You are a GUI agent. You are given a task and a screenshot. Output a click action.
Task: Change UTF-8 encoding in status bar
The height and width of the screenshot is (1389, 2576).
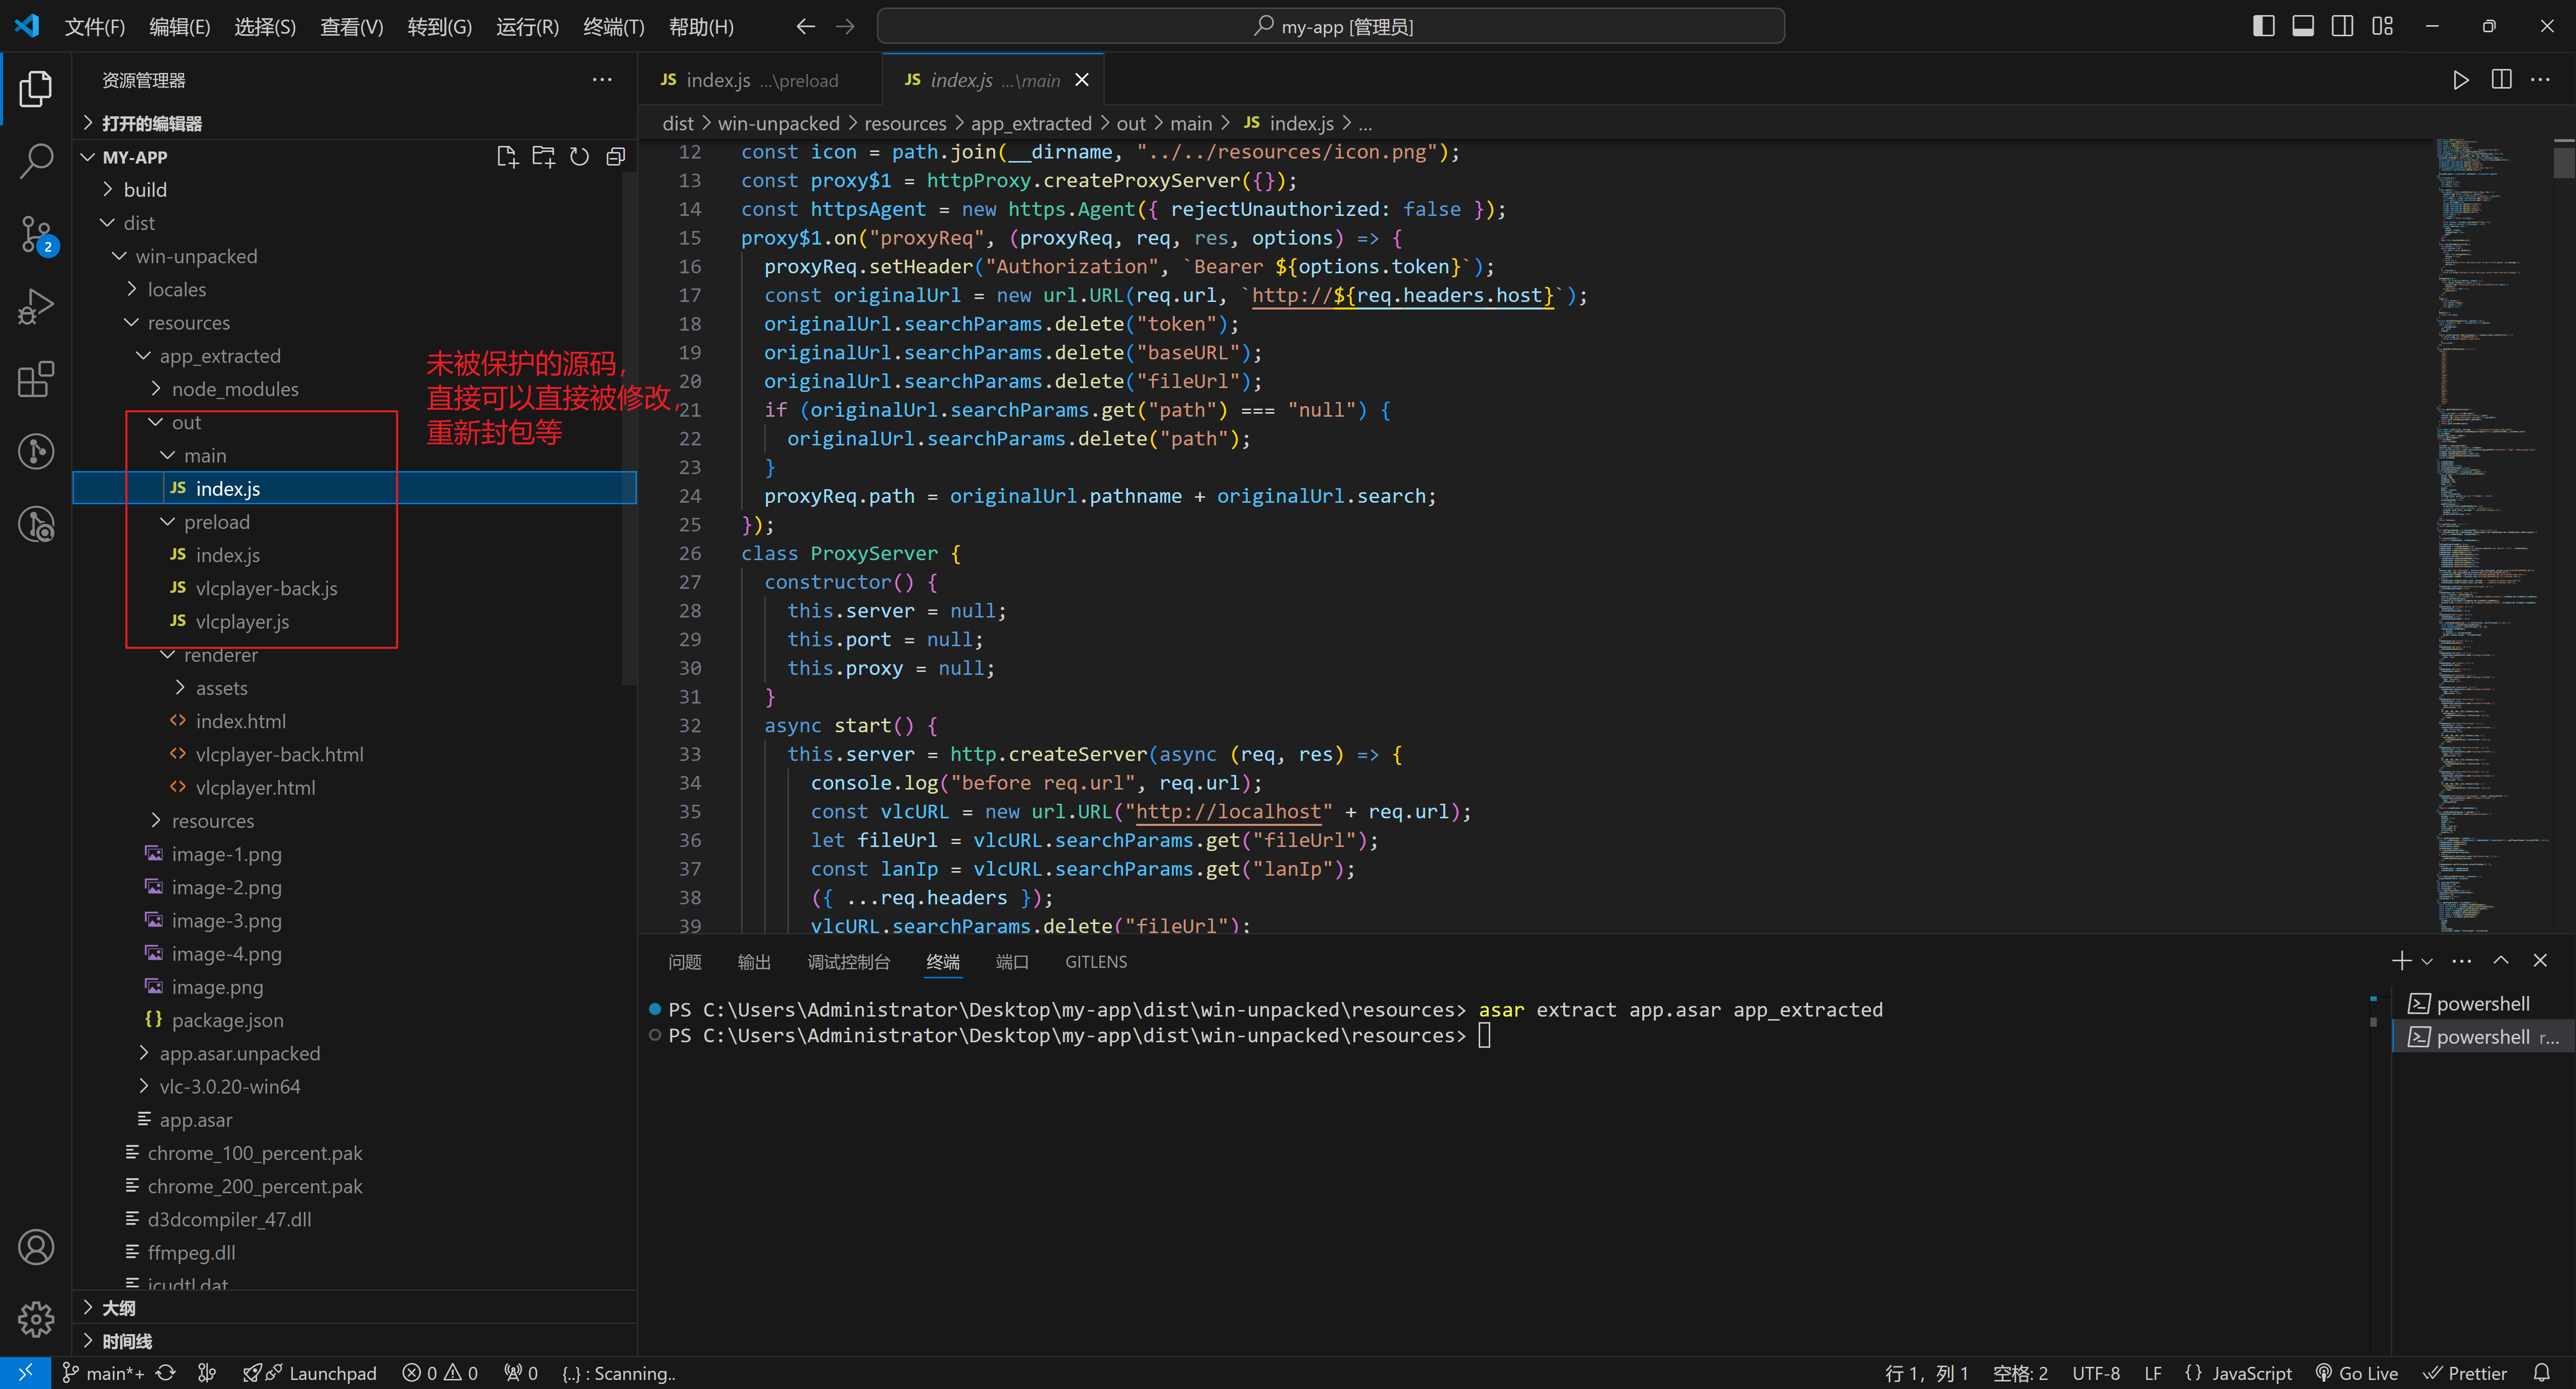[2095, 1373]
